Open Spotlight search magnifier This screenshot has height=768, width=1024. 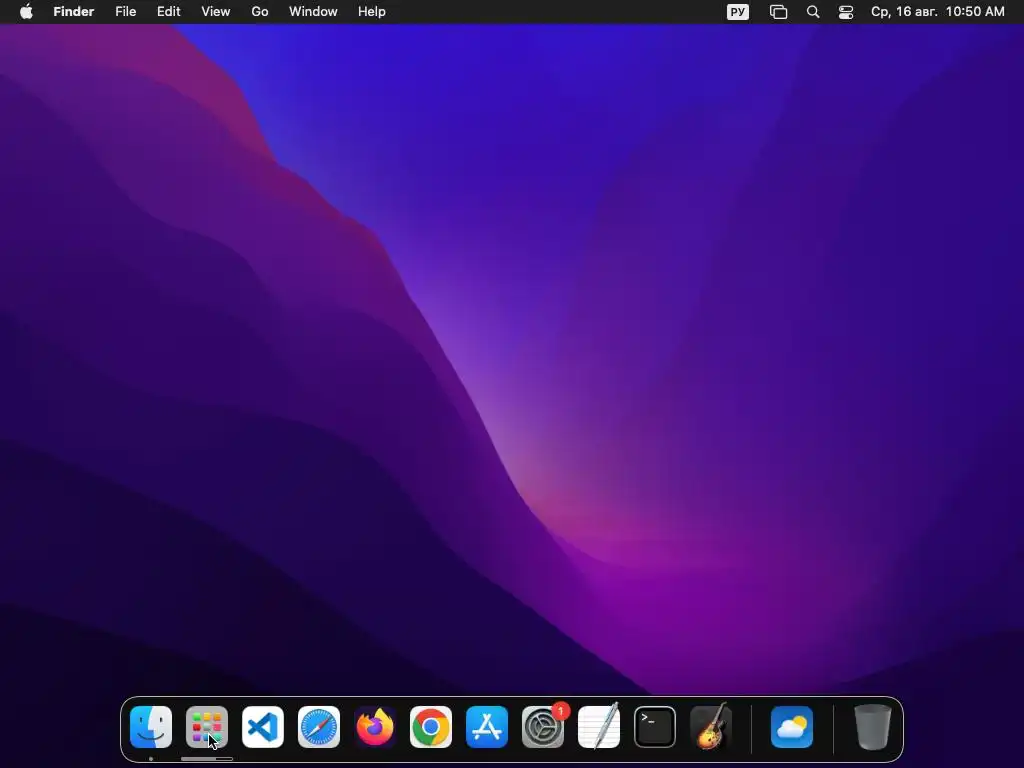pyautogui.click(x=813, y=12)
